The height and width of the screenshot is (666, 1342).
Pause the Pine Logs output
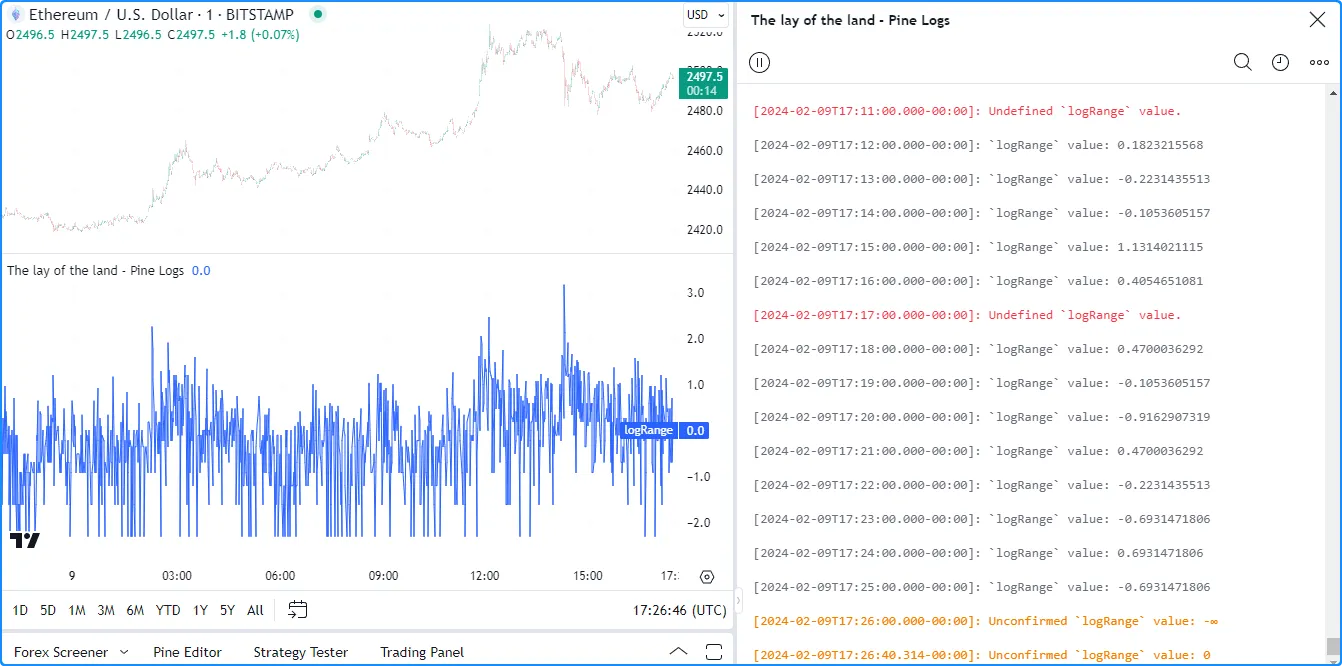tap(759, 62)
